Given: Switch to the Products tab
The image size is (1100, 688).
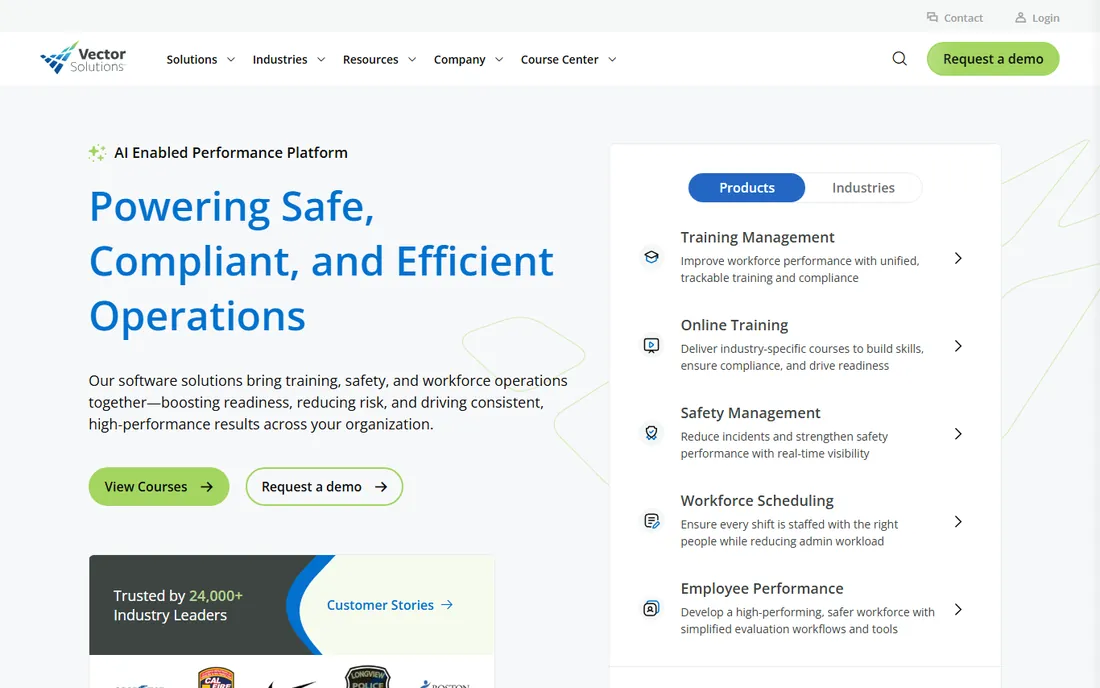Looking at the screenshot, I should [x=746, y=188].
